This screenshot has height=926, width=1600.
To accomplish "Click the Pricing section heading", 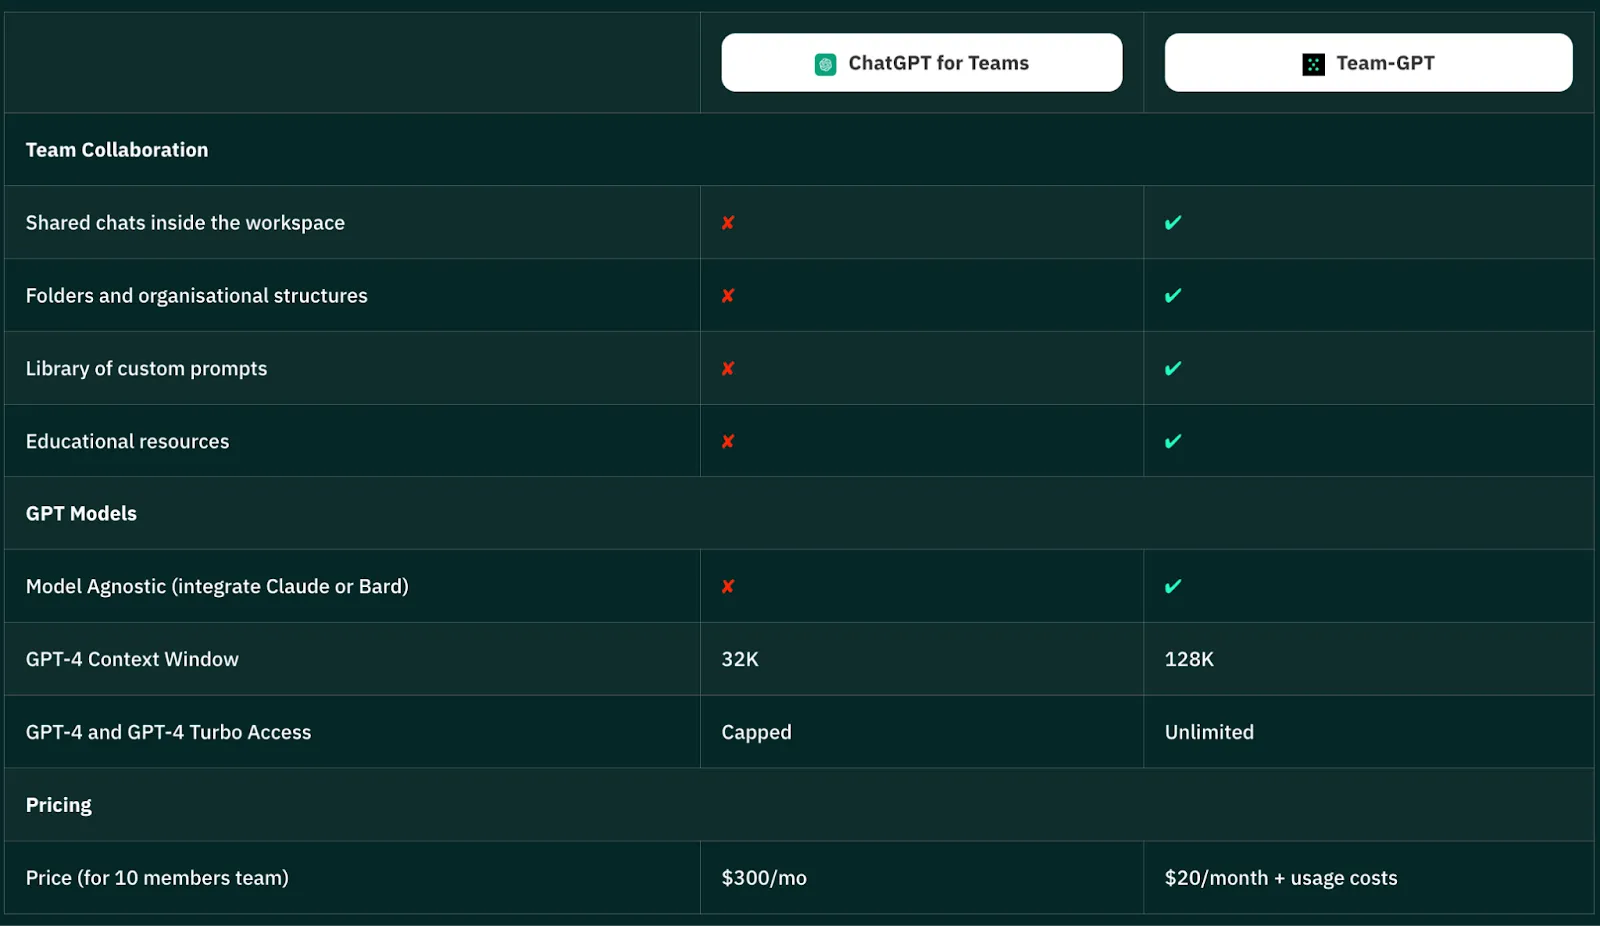I will click(x=58, y=806).
